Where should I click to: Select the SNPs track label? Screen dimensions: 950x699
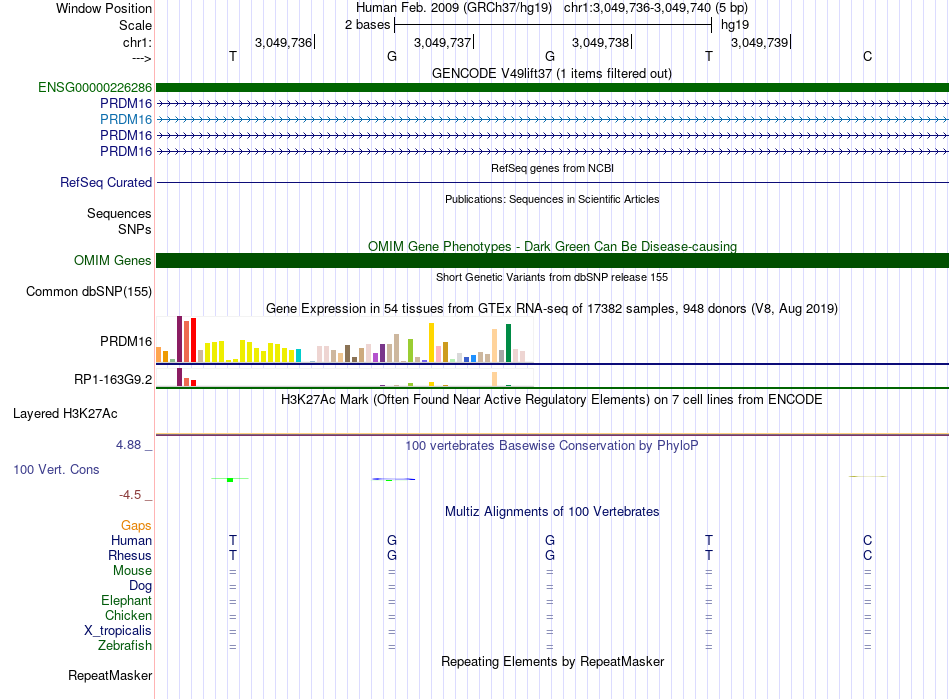click(x=135, y=229)
